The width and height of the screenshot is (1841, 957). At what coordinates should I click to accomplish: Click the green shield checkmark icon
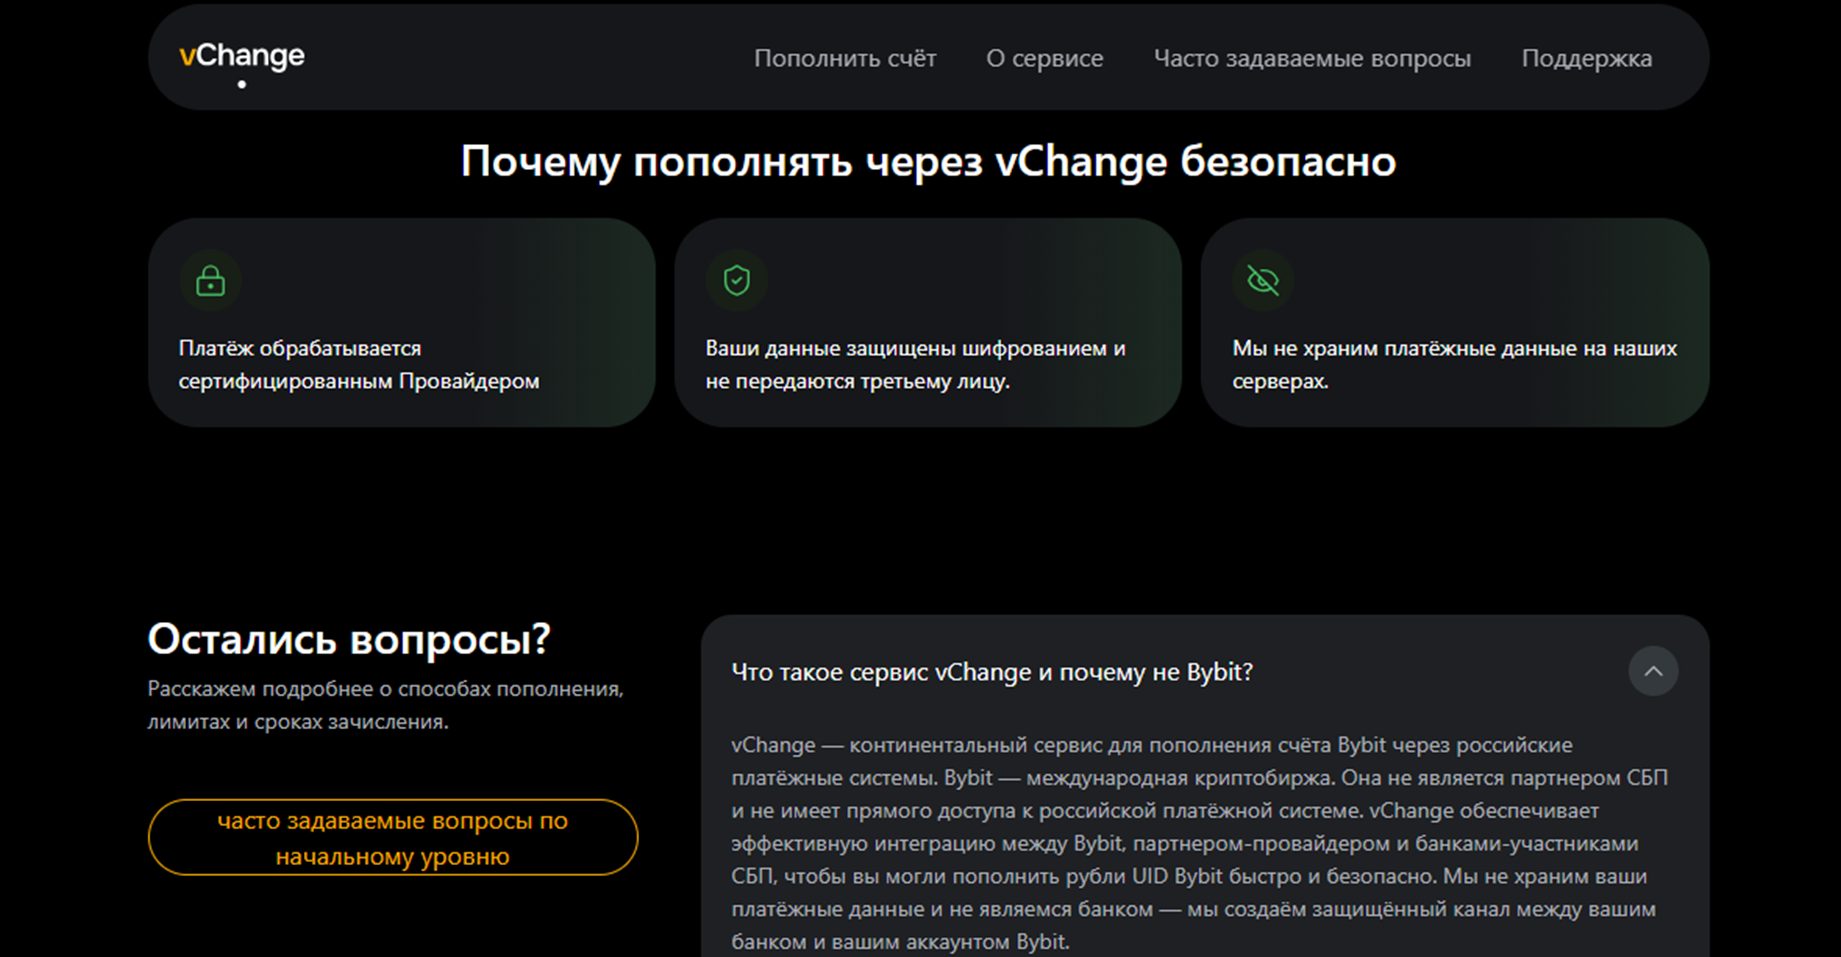point(737,280)
